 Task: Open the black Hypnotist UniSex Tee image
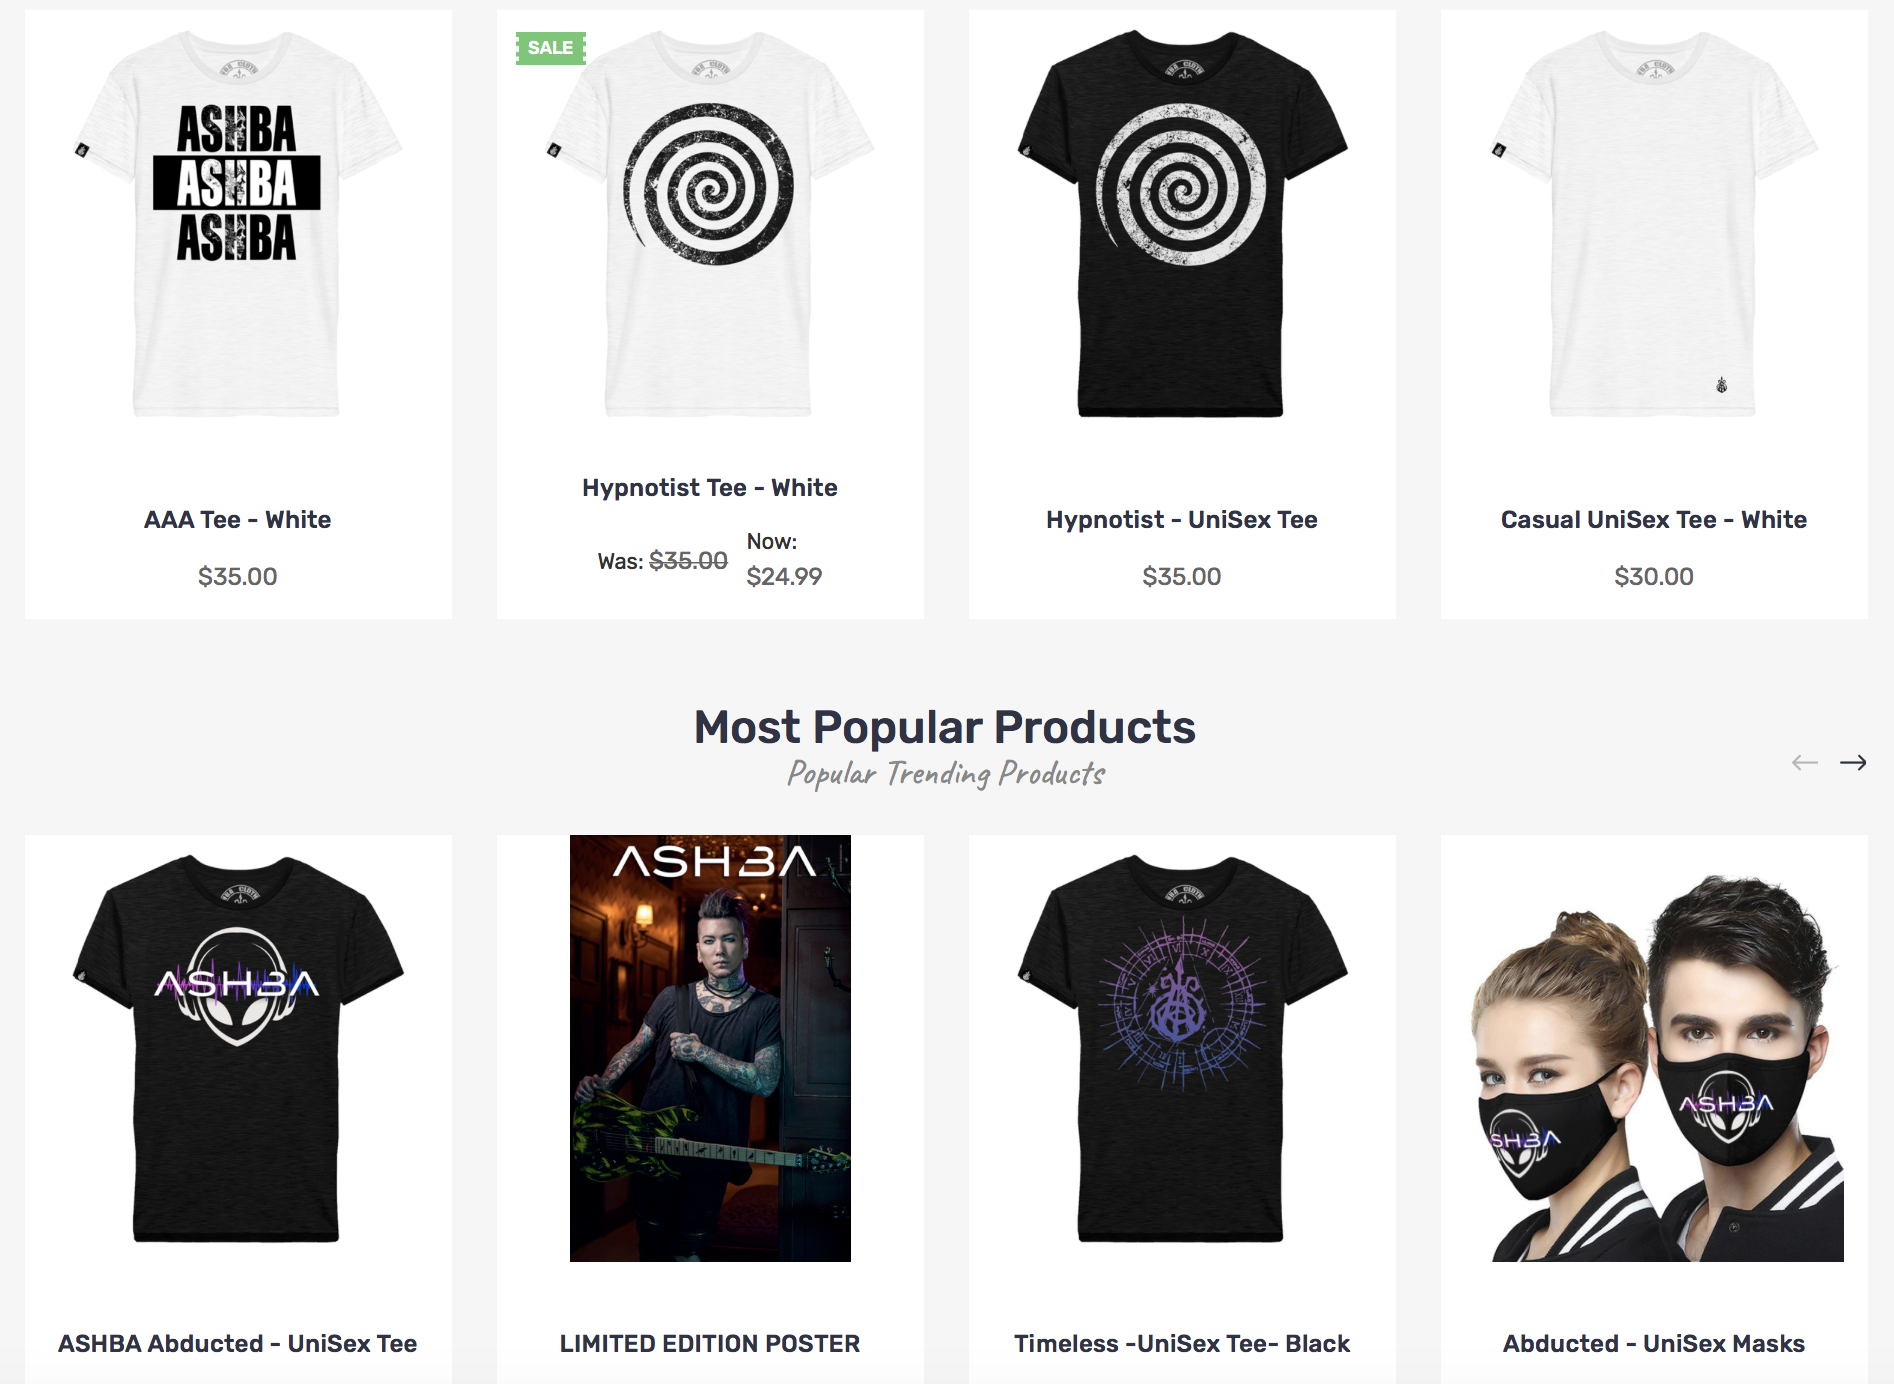pos(1182,224)
